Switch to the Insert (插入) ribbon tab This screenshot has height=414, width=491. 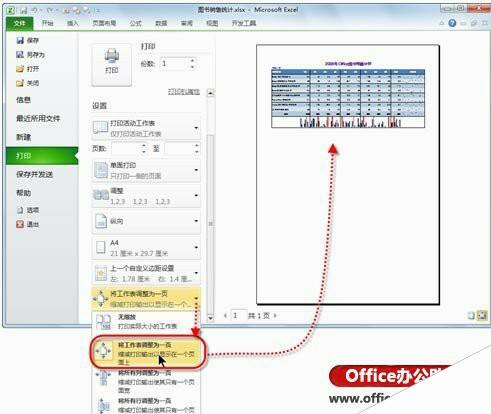coord(72,23)
